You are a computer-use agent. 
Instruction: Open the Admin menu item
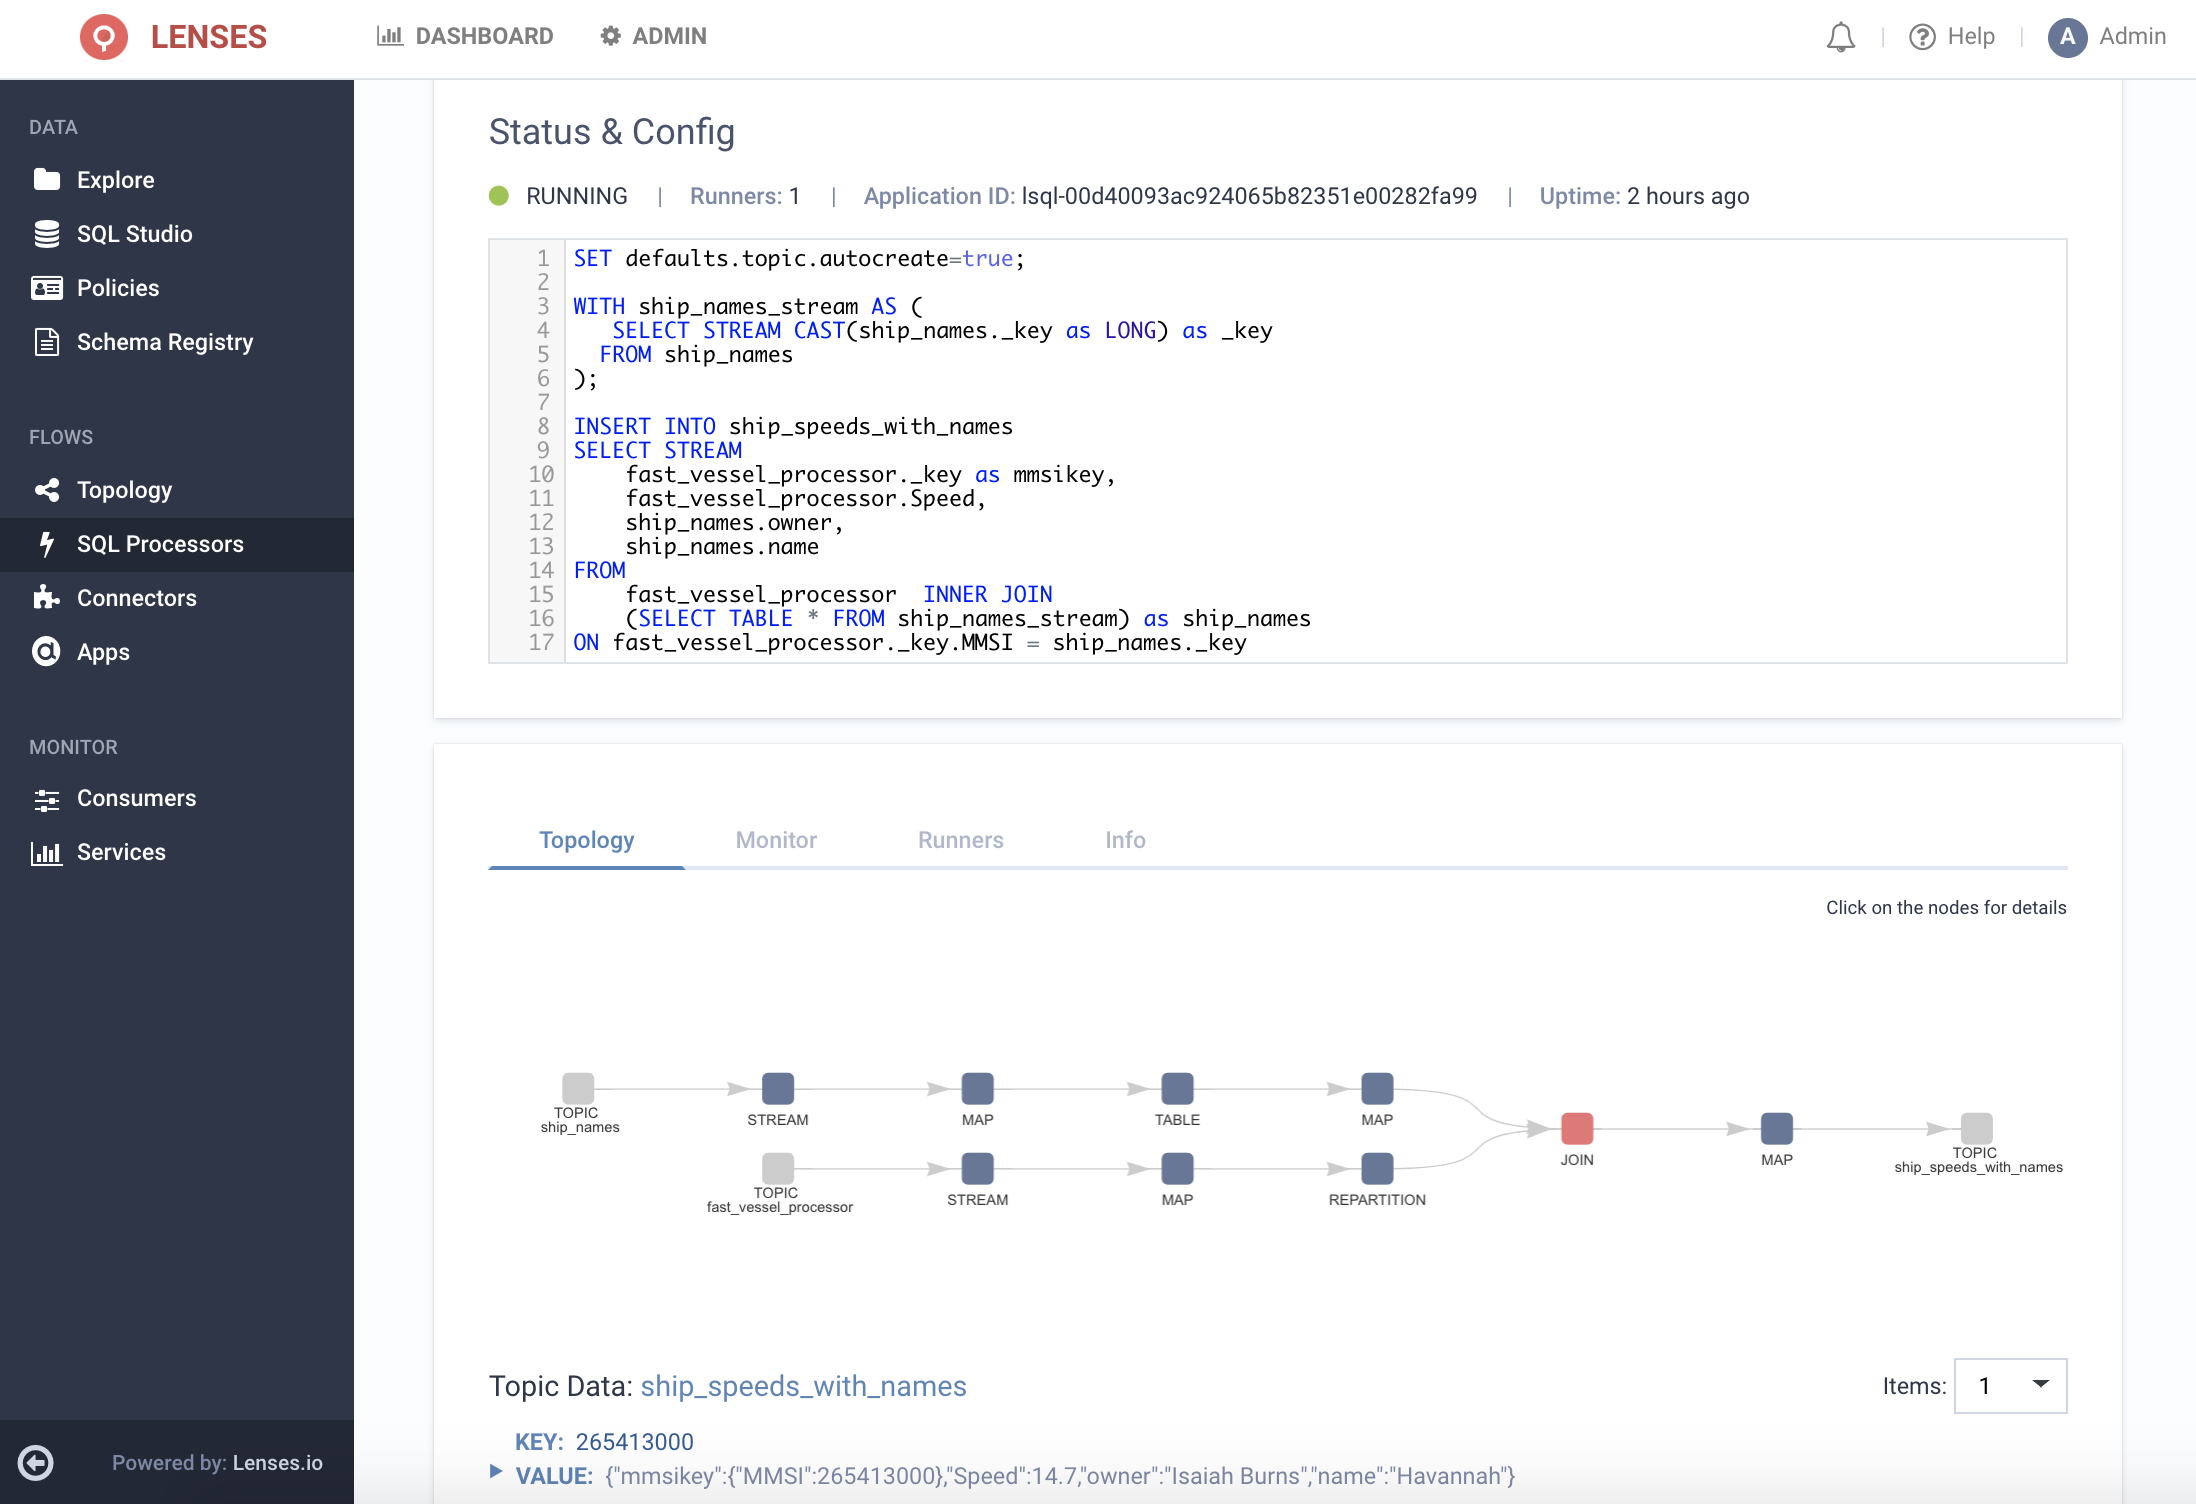(653, 36)
